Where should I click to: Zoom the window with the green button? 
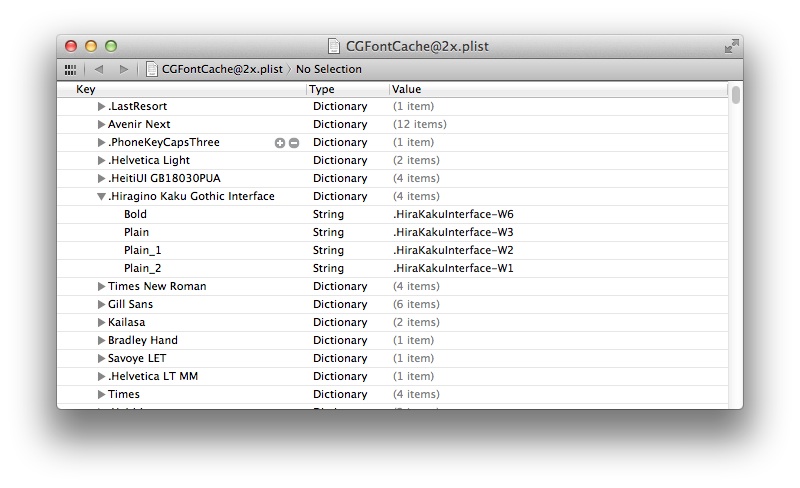click(111, 46)
